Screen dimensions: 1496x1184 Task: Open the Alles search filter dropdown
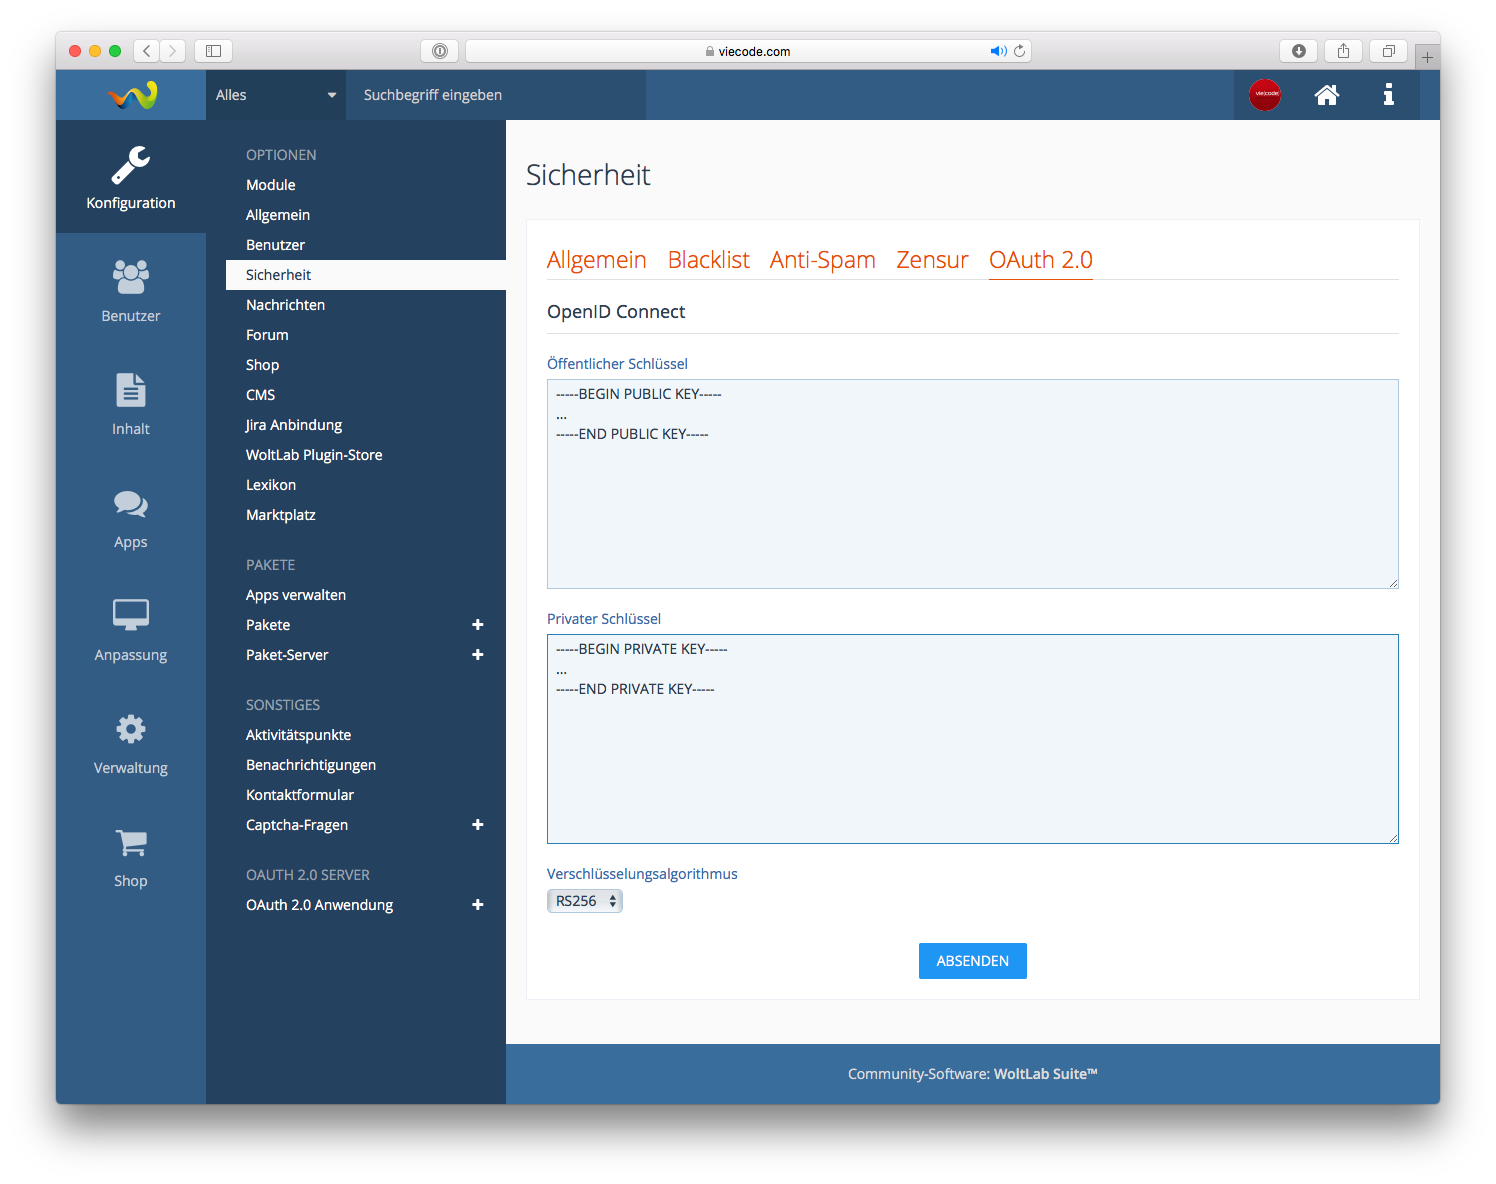(x=275, y=95)
